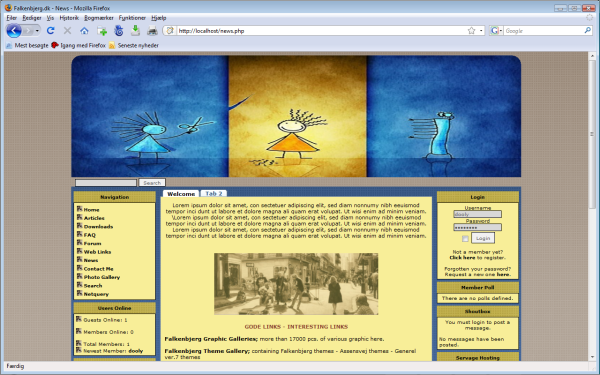Open the Photo Gallery navigation link
The height and width of the screenshot is (375, 600).
[102, 277]
